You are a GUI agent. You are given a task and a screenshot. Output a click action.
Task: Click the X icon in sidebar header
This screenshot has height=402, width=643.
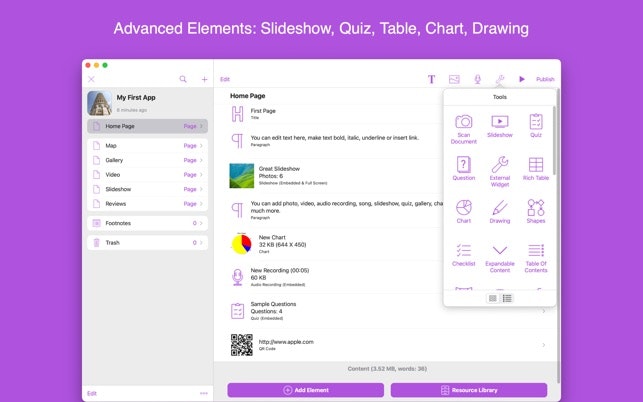coord(91,79)
